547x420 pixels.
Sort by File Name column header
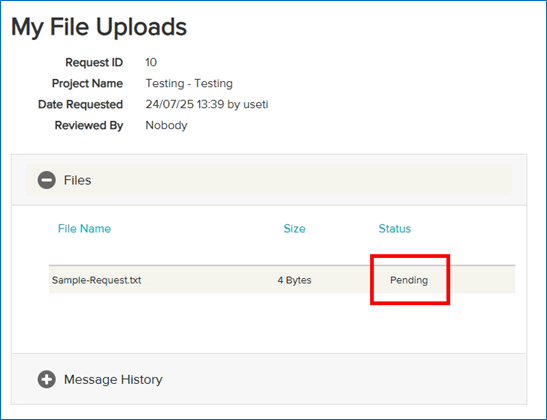click(x=84, y=228)
